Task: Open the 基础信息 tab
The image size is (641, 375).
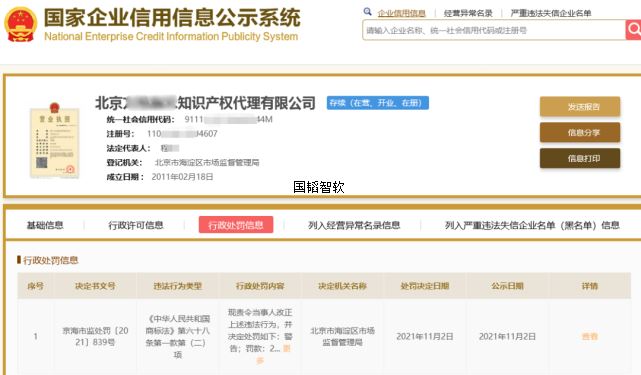Action: [x=45, y=225]
